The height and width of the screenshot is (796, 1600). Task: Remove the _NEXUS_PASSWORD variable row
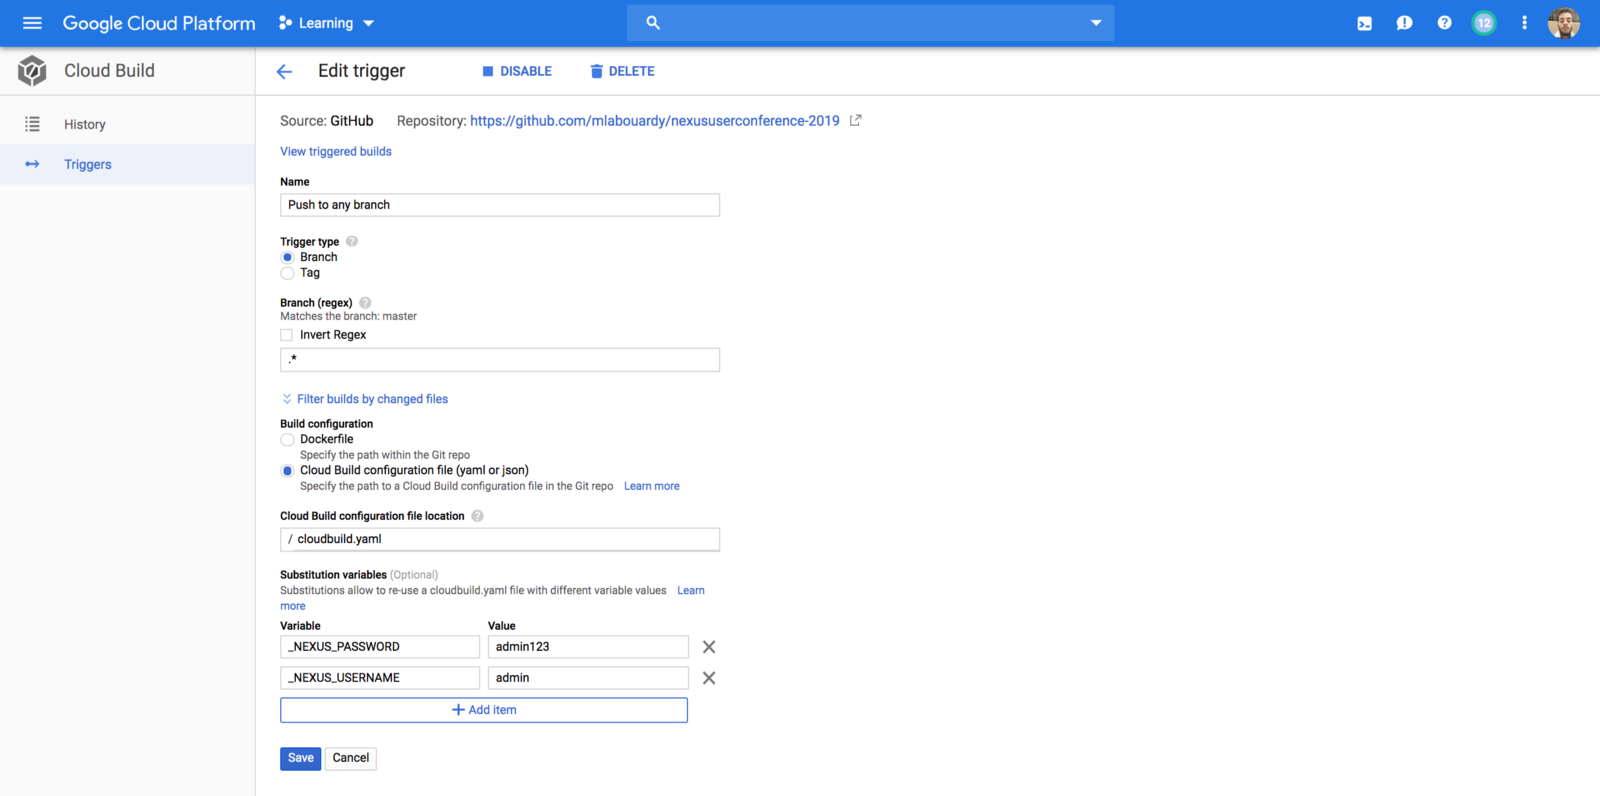pos(709,647)
